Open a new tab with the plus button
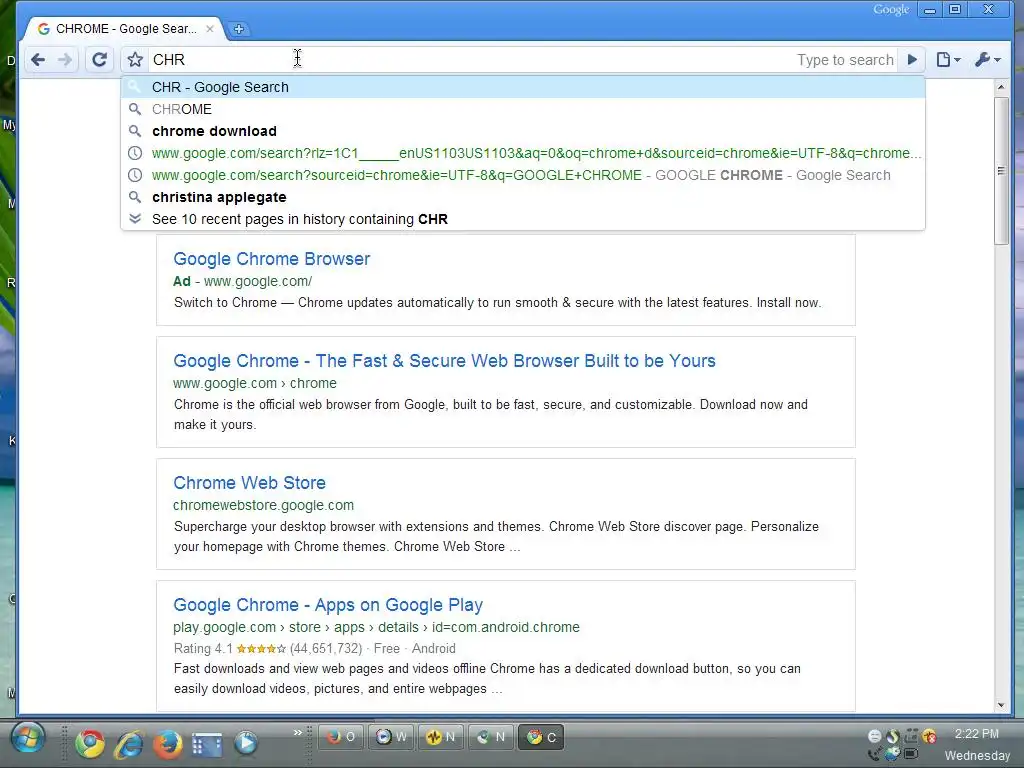Screen dimensions: 1024x768 tap(239, 29)
